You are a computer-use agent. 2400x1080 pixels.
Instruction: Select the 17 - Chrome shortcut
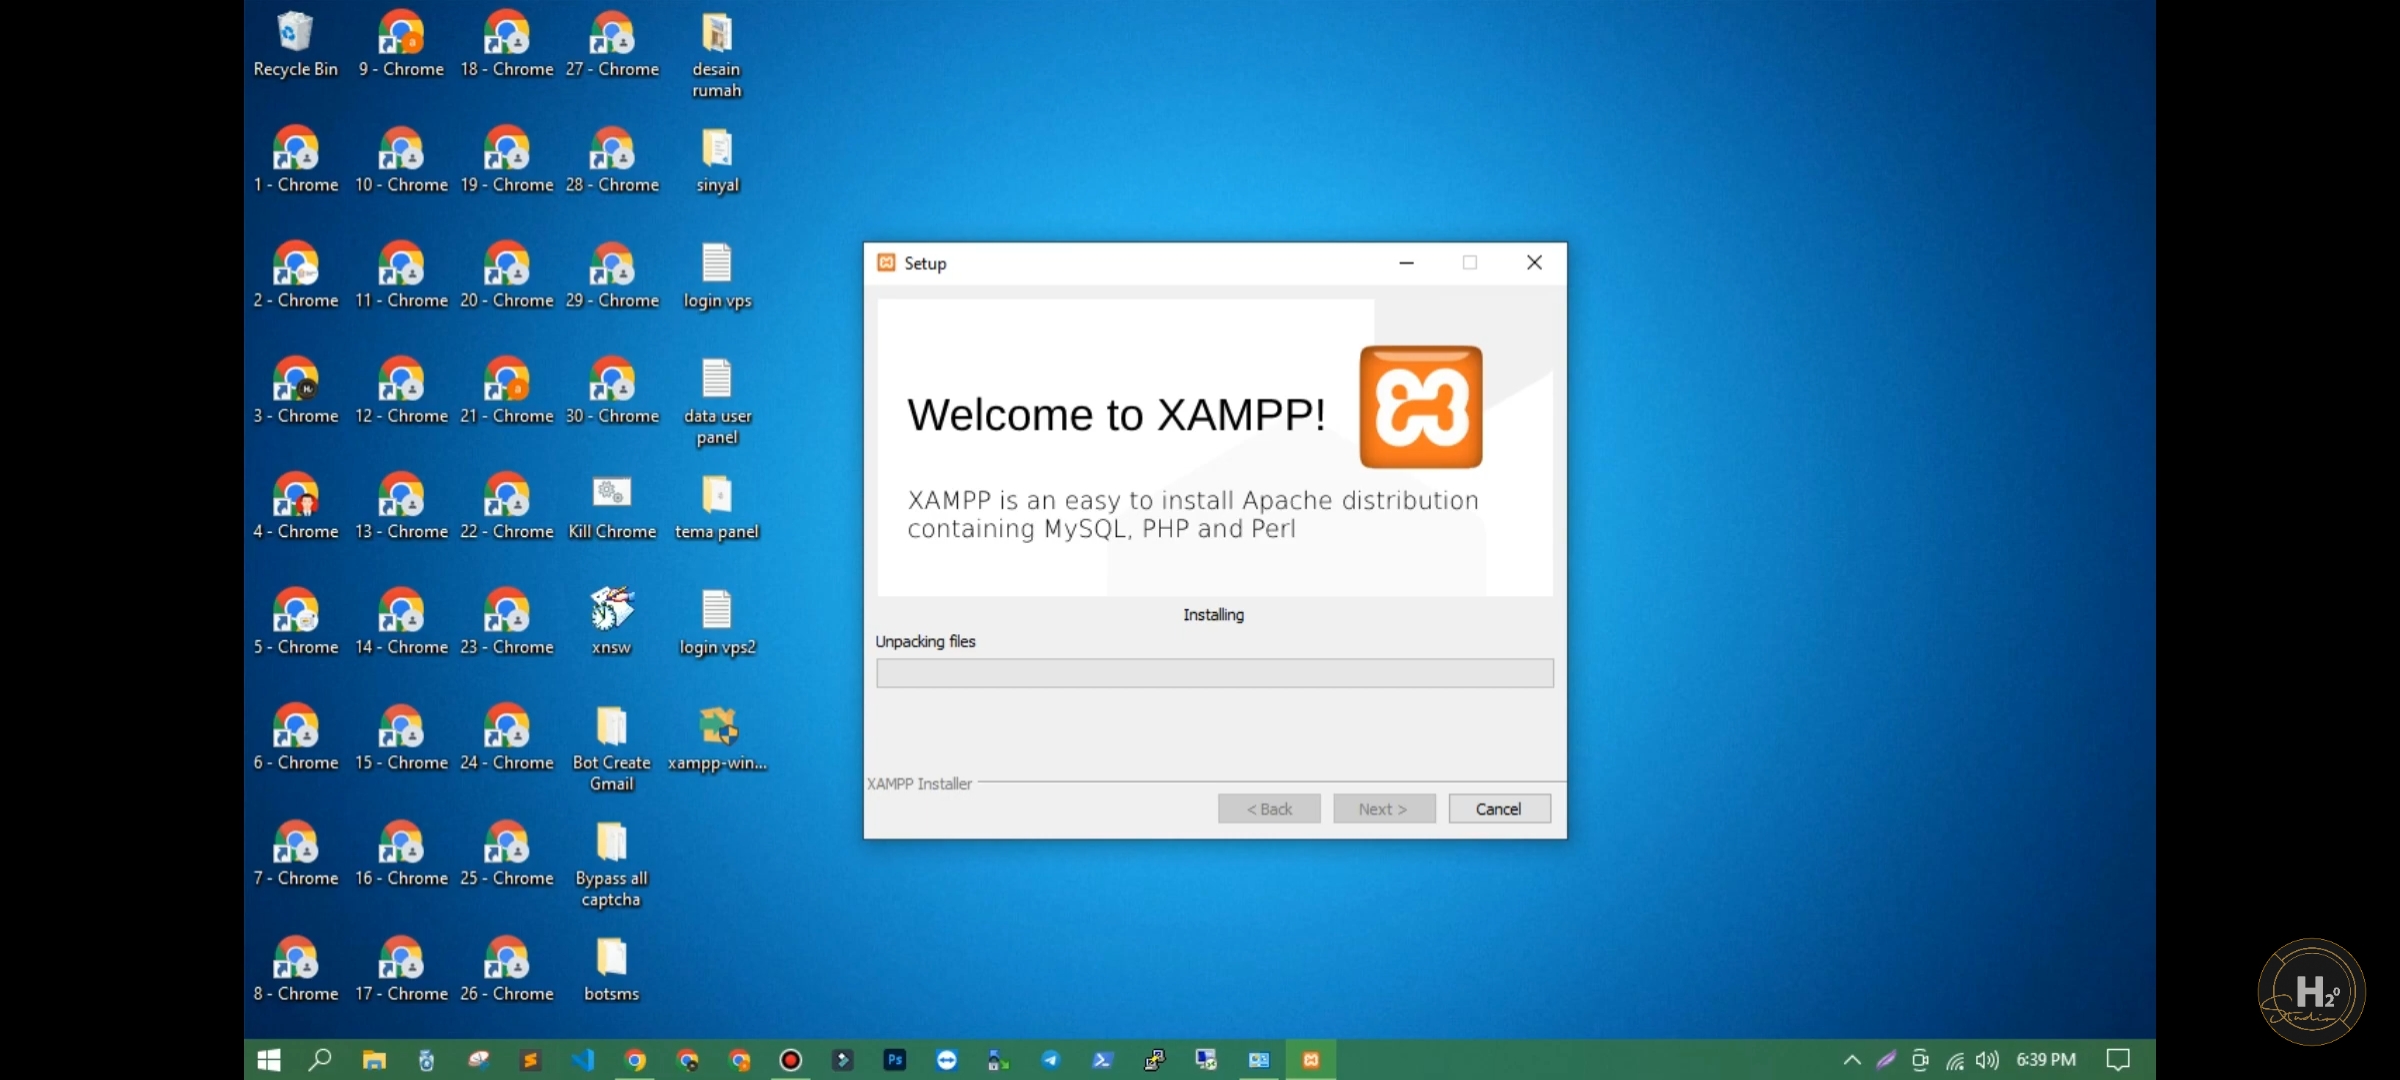[x=401, y=970]
